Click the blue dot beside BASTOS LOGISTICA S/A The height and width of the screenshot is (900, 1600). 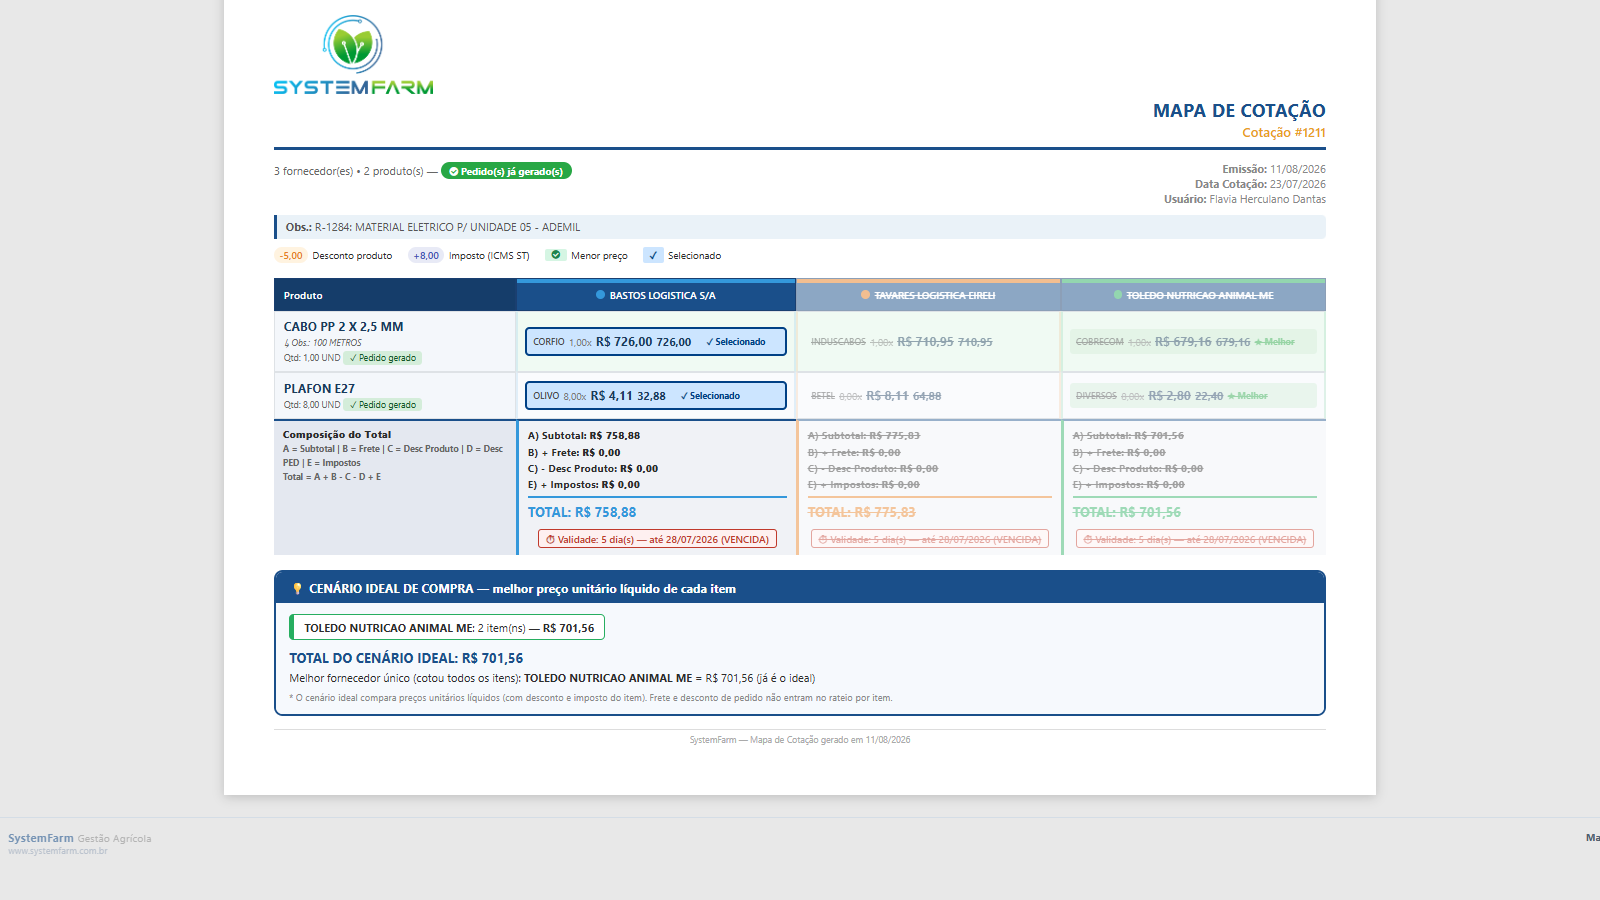[601, 295]
